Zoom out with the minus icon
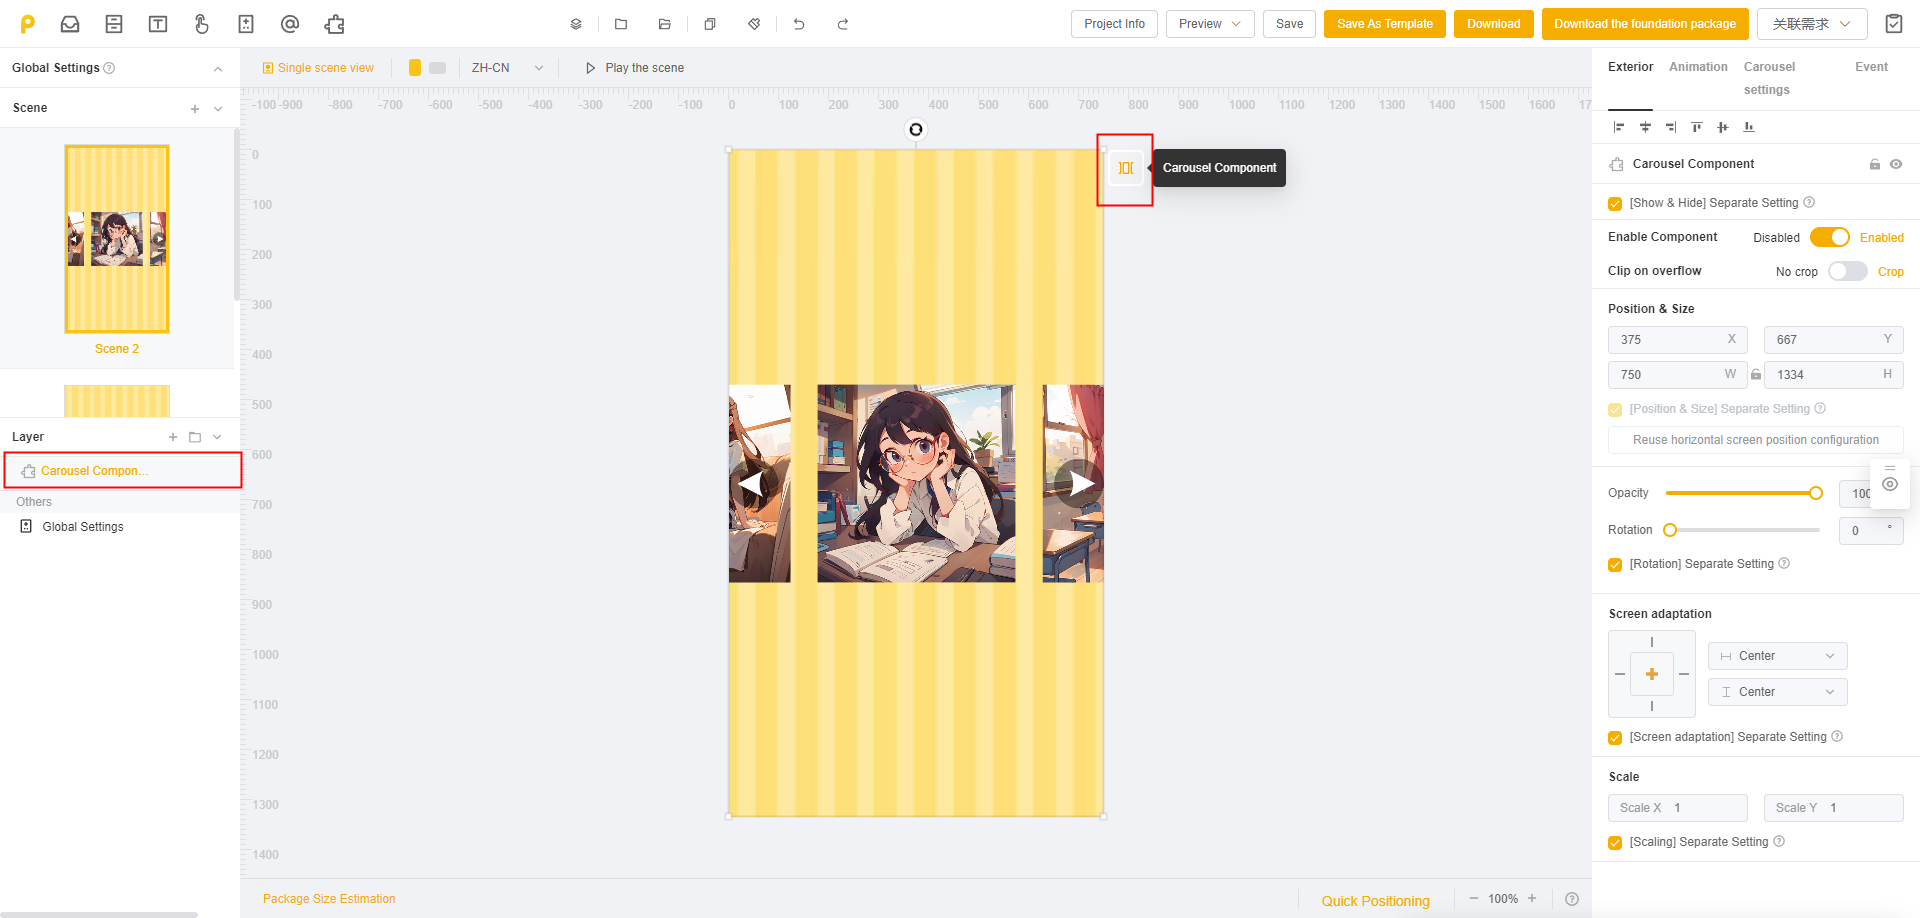This screenshot has height=918, width=1920. point(1473,898)
